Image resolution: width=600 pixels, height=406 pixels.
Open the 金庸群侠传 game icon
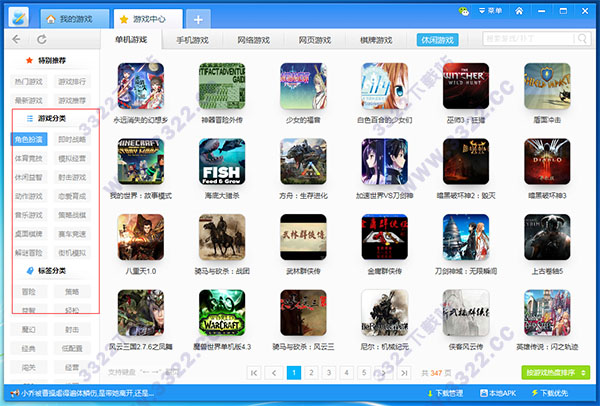[x=385, y=237]
